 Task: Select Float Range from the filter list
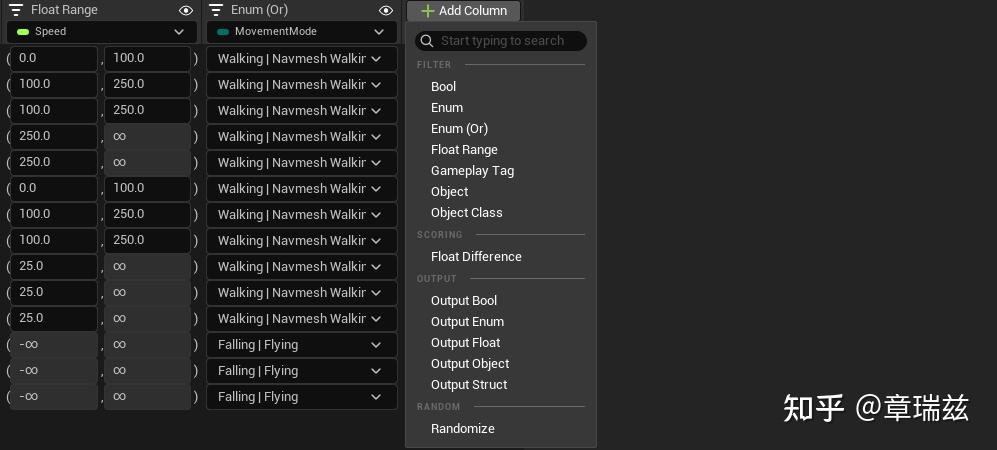[x=464, y=150]
